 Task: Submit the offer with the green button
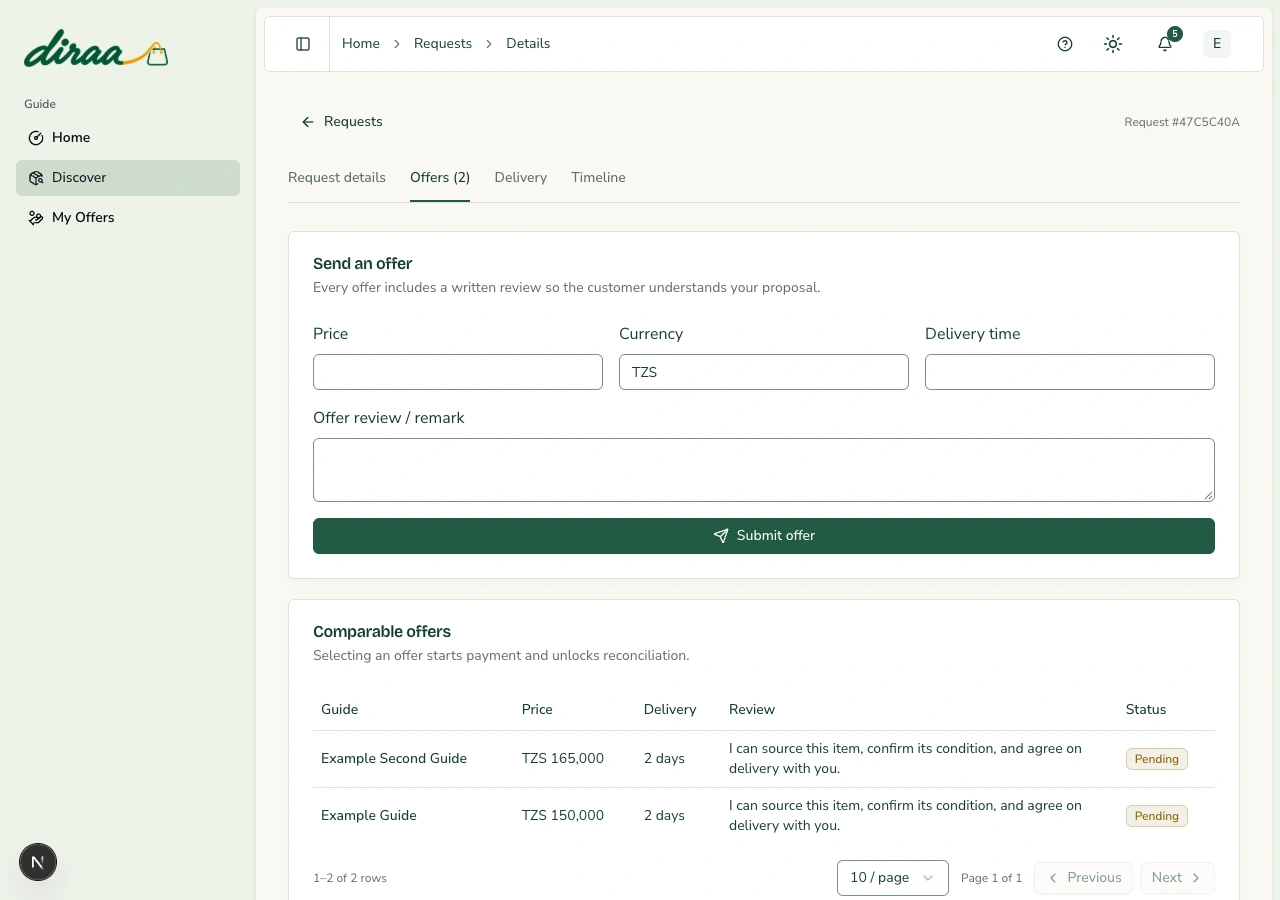[x=764, y=536]
